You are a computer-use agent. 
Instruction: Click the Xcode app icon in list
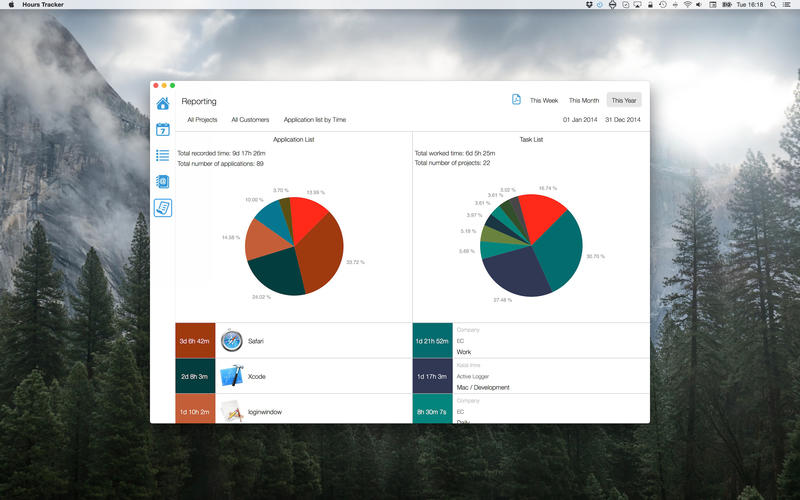click(232, 376)
